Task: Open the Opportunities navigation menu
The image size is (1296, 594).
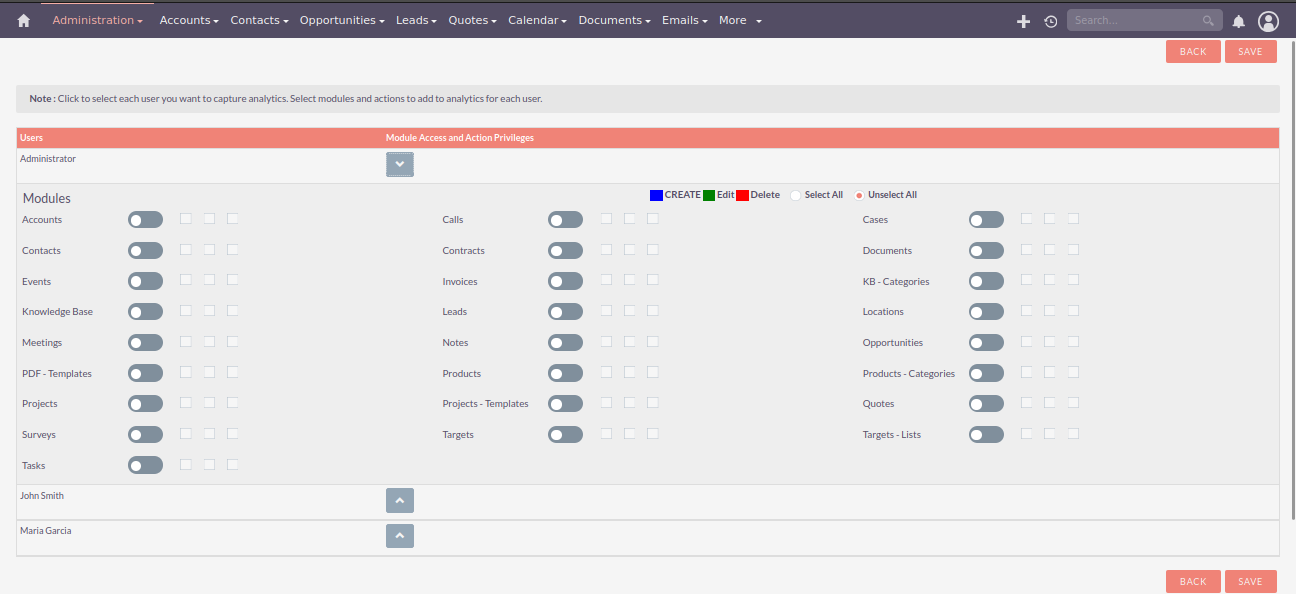Action: (343, 20)
